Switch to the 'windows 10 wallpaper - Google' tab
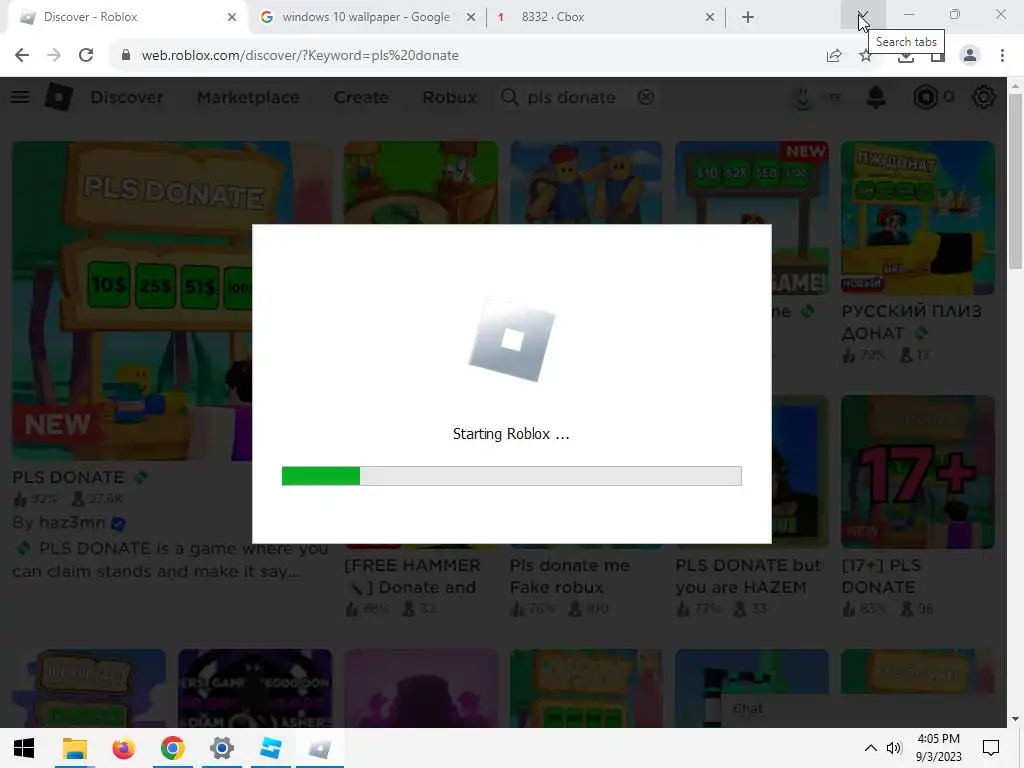 366,17
